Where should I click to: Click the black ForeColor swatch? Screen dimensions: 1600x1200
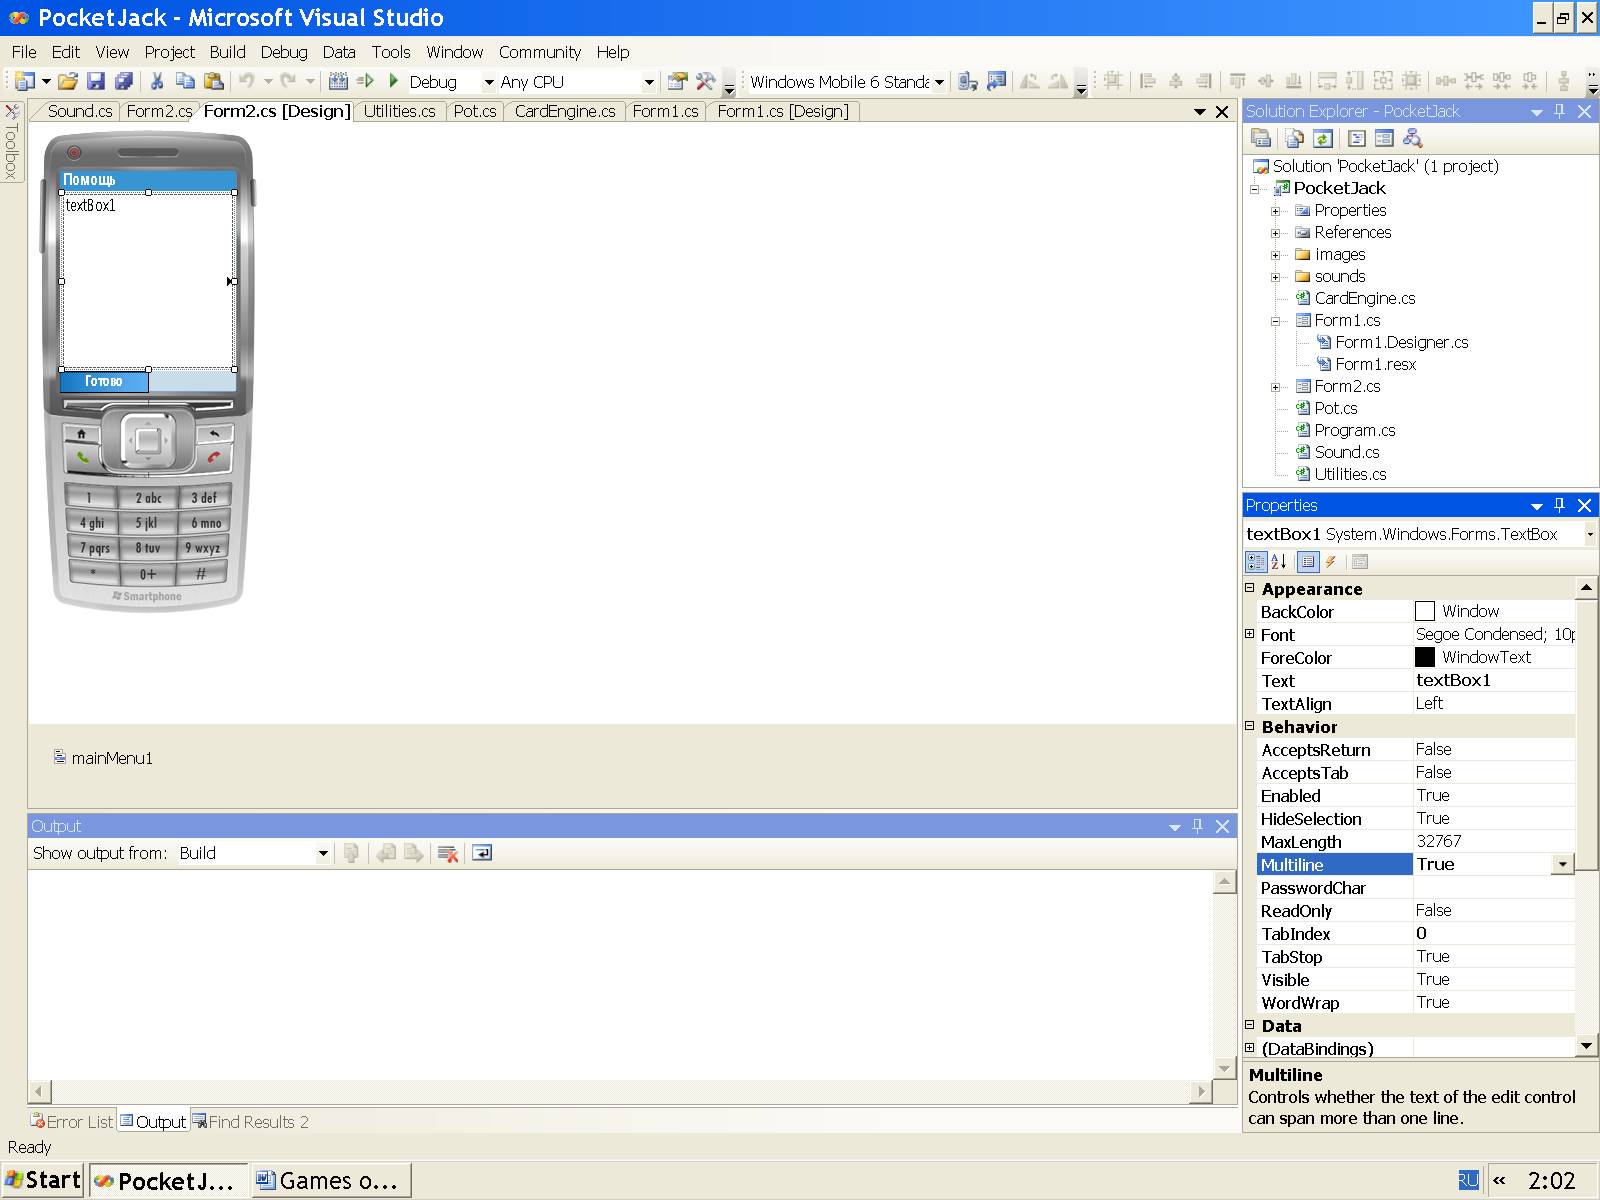pos(1425,657)
